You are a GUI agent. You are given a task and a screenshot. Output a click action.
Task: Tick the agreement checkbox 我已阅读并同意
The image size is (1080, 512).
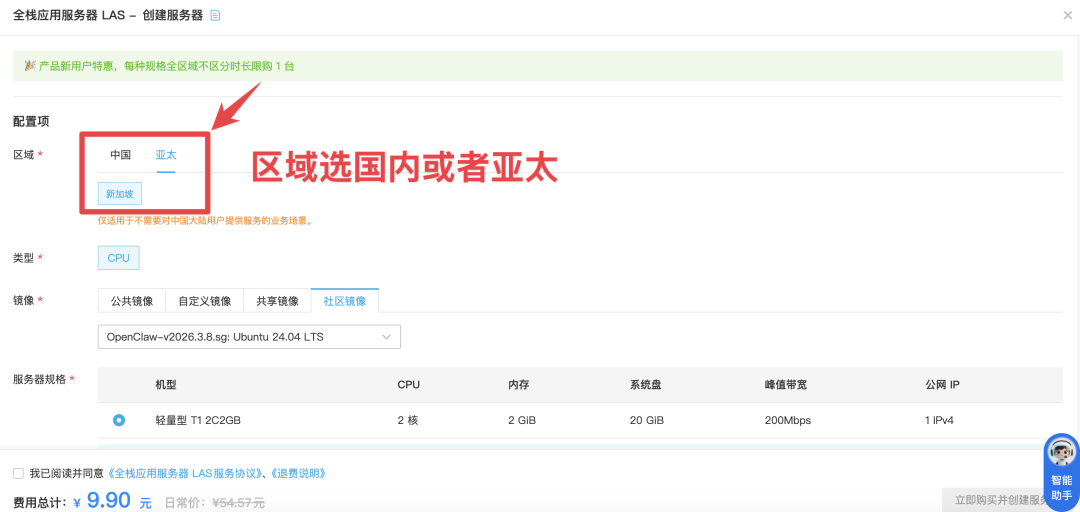(x=18, y=473)
